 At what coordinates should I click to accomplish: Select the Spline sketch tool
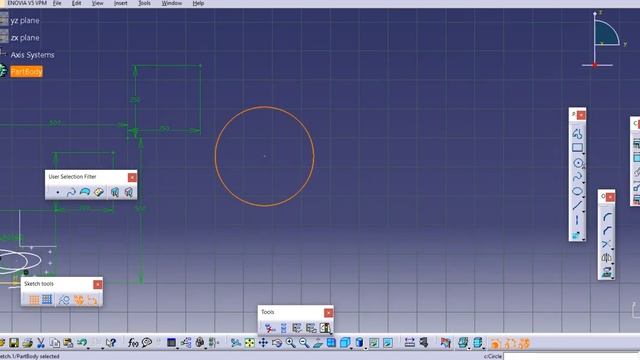[x=577, y=177]
